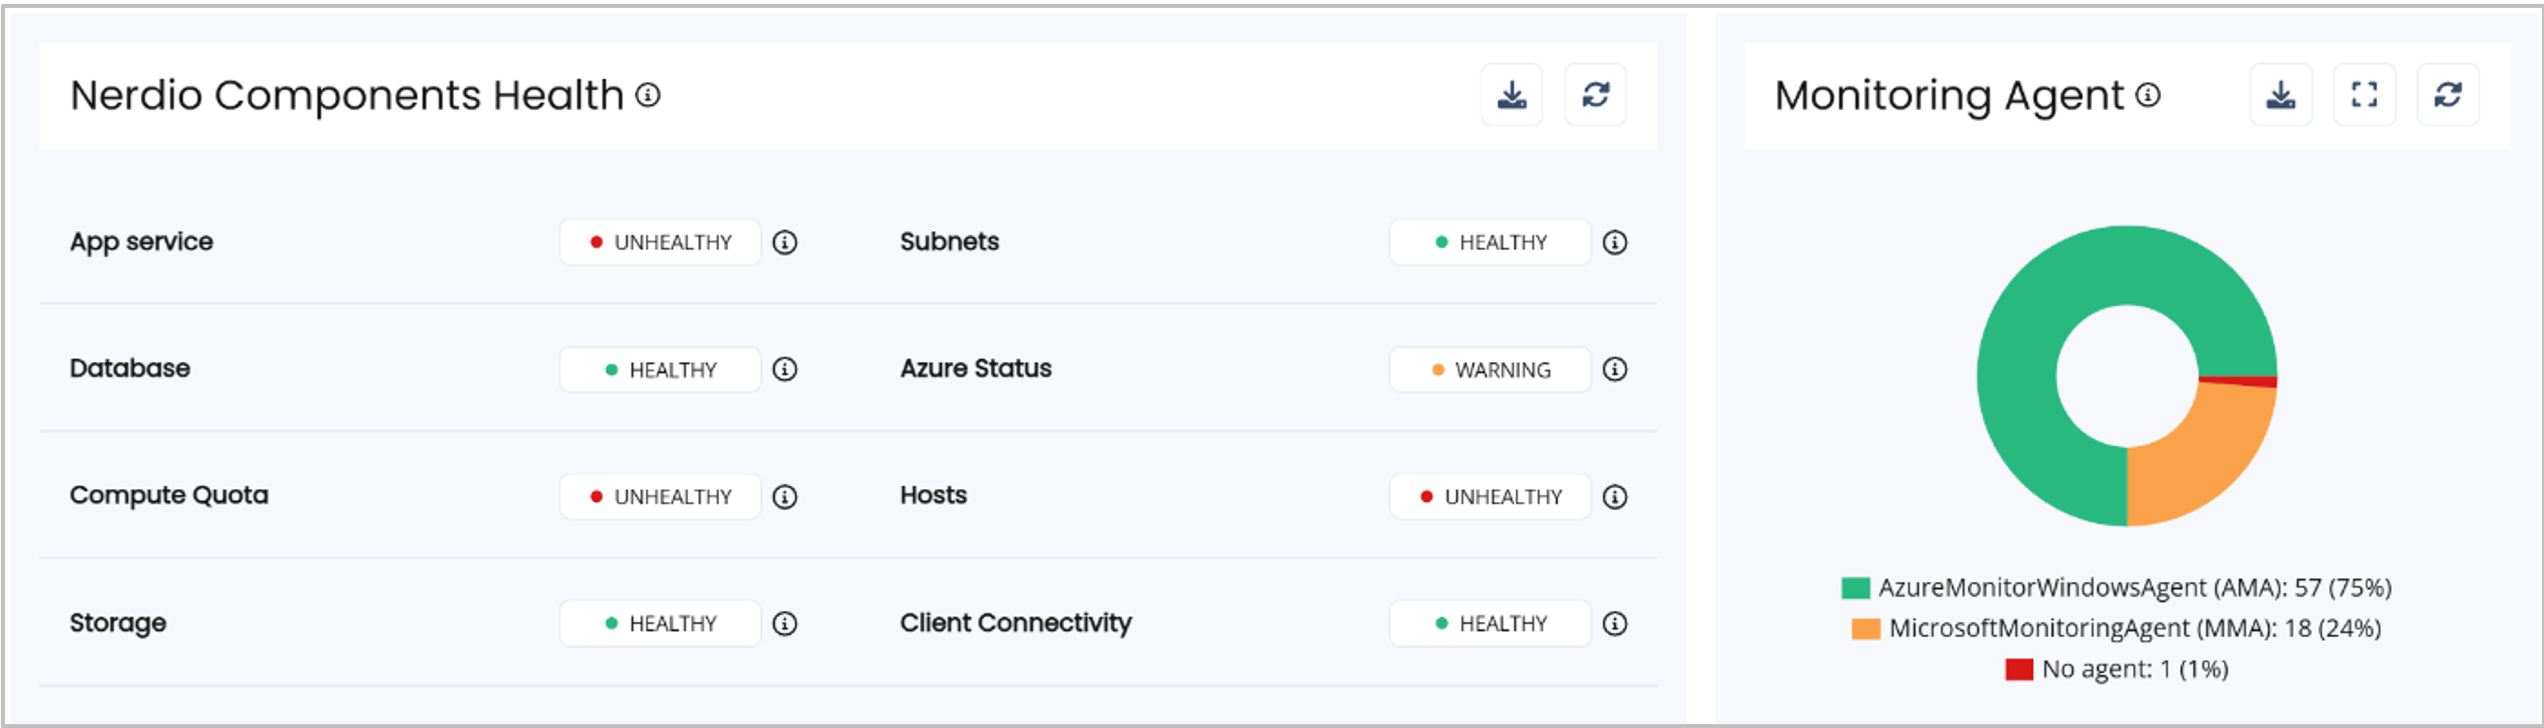Refresh the Monitoring Agent widget
The height and width of the screenshot is (728, 2544).
tap(2447, 95)
